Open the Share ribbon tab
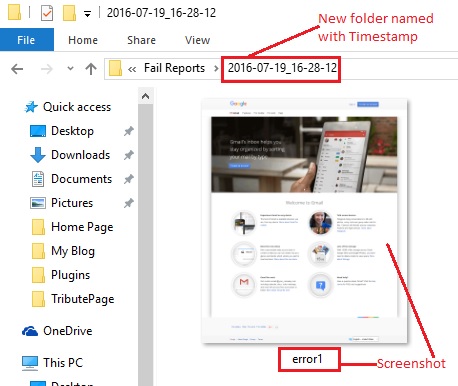 click(141, 40)
